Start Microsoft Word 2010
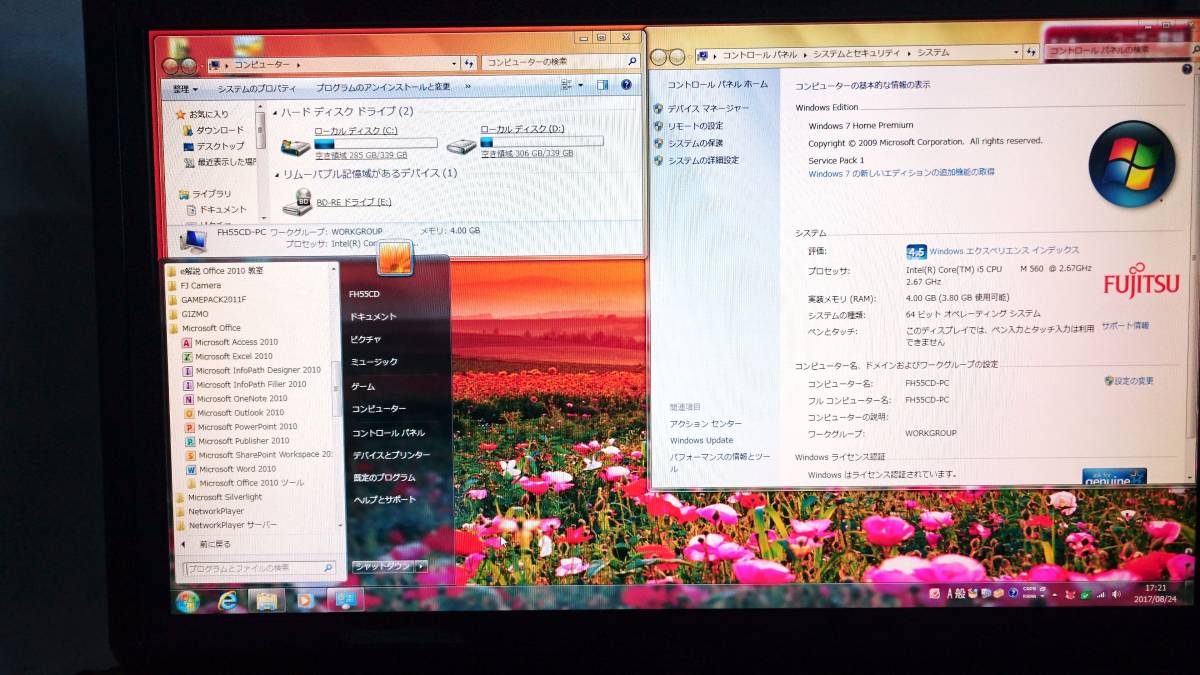1200x675 pixels. click(x=231, y=468)
